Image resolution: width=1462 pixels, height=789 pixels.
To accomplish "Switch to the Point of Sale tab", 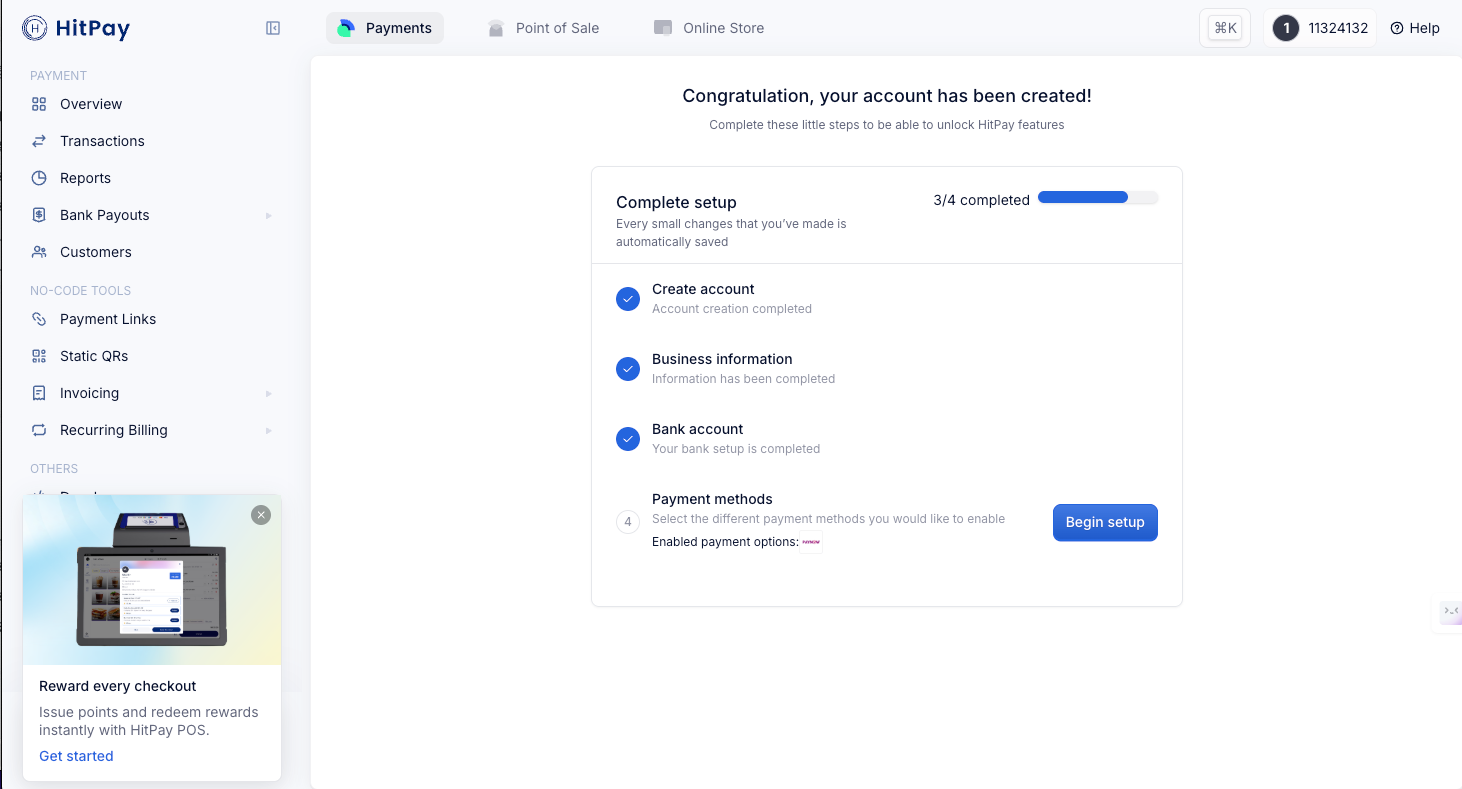I will point(543,28).
